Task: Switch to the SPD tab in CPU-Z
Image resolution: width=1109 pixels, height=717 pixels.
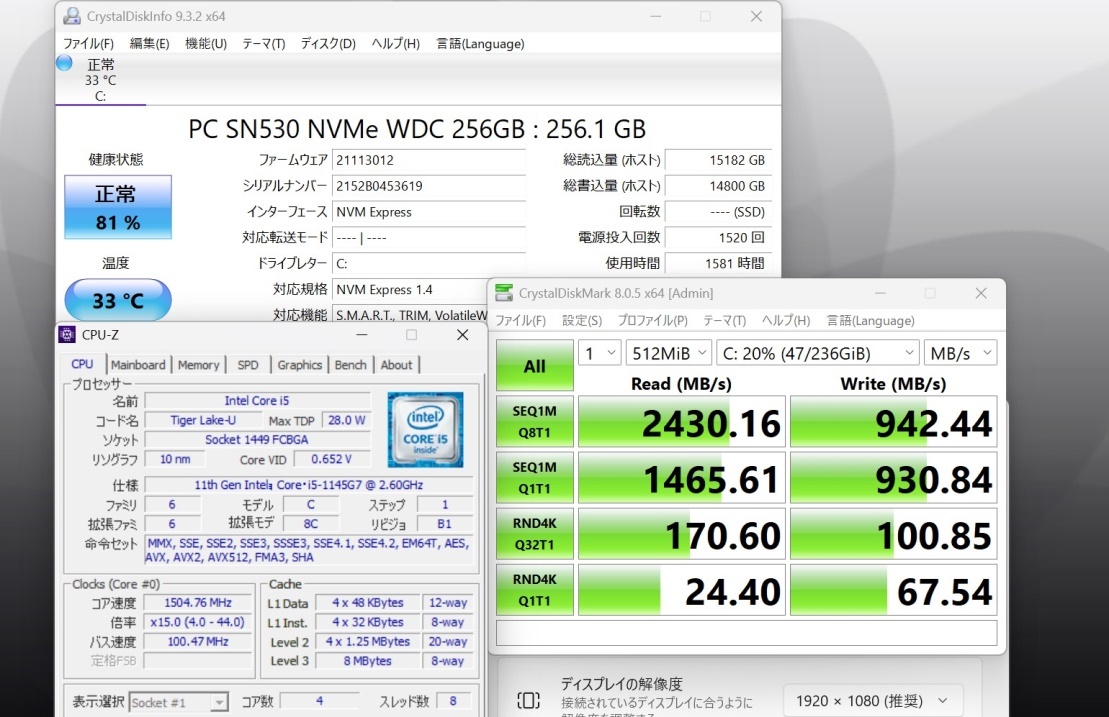Action: 248,365
